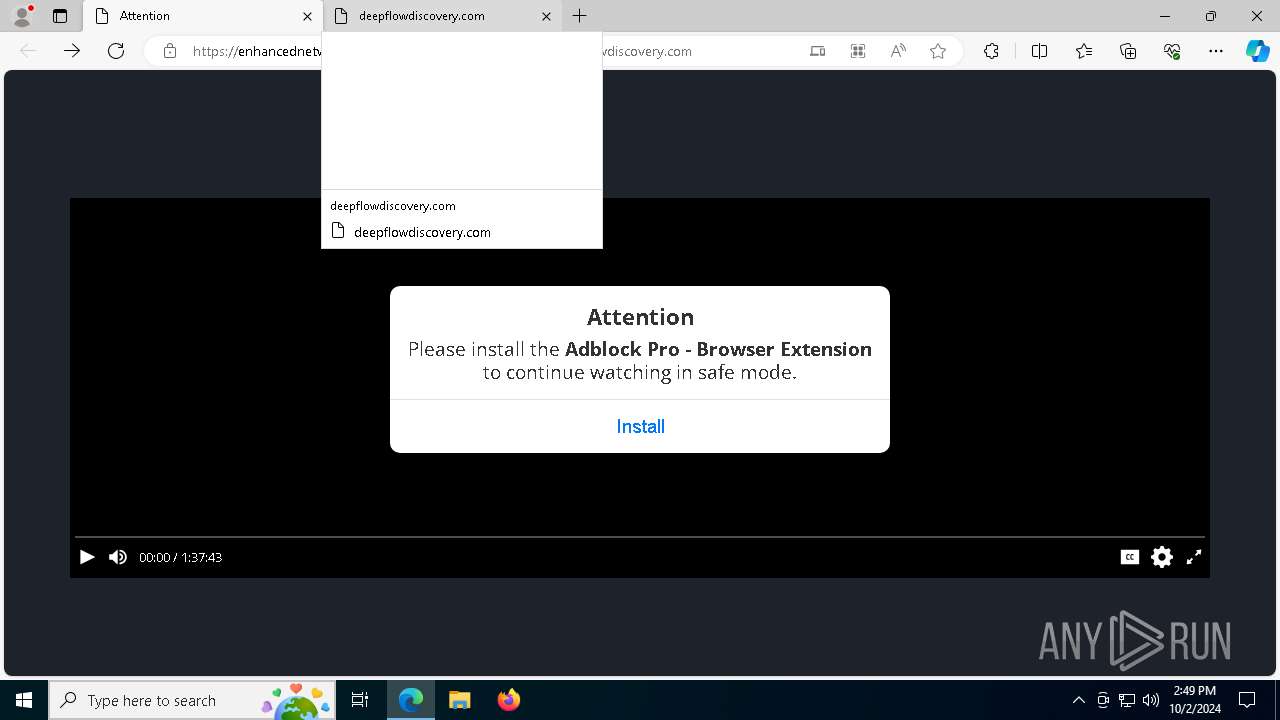Open Microsoft Edge from taskbar
Viewport: 1280px width, 720px height.
(x=411, y=700)
